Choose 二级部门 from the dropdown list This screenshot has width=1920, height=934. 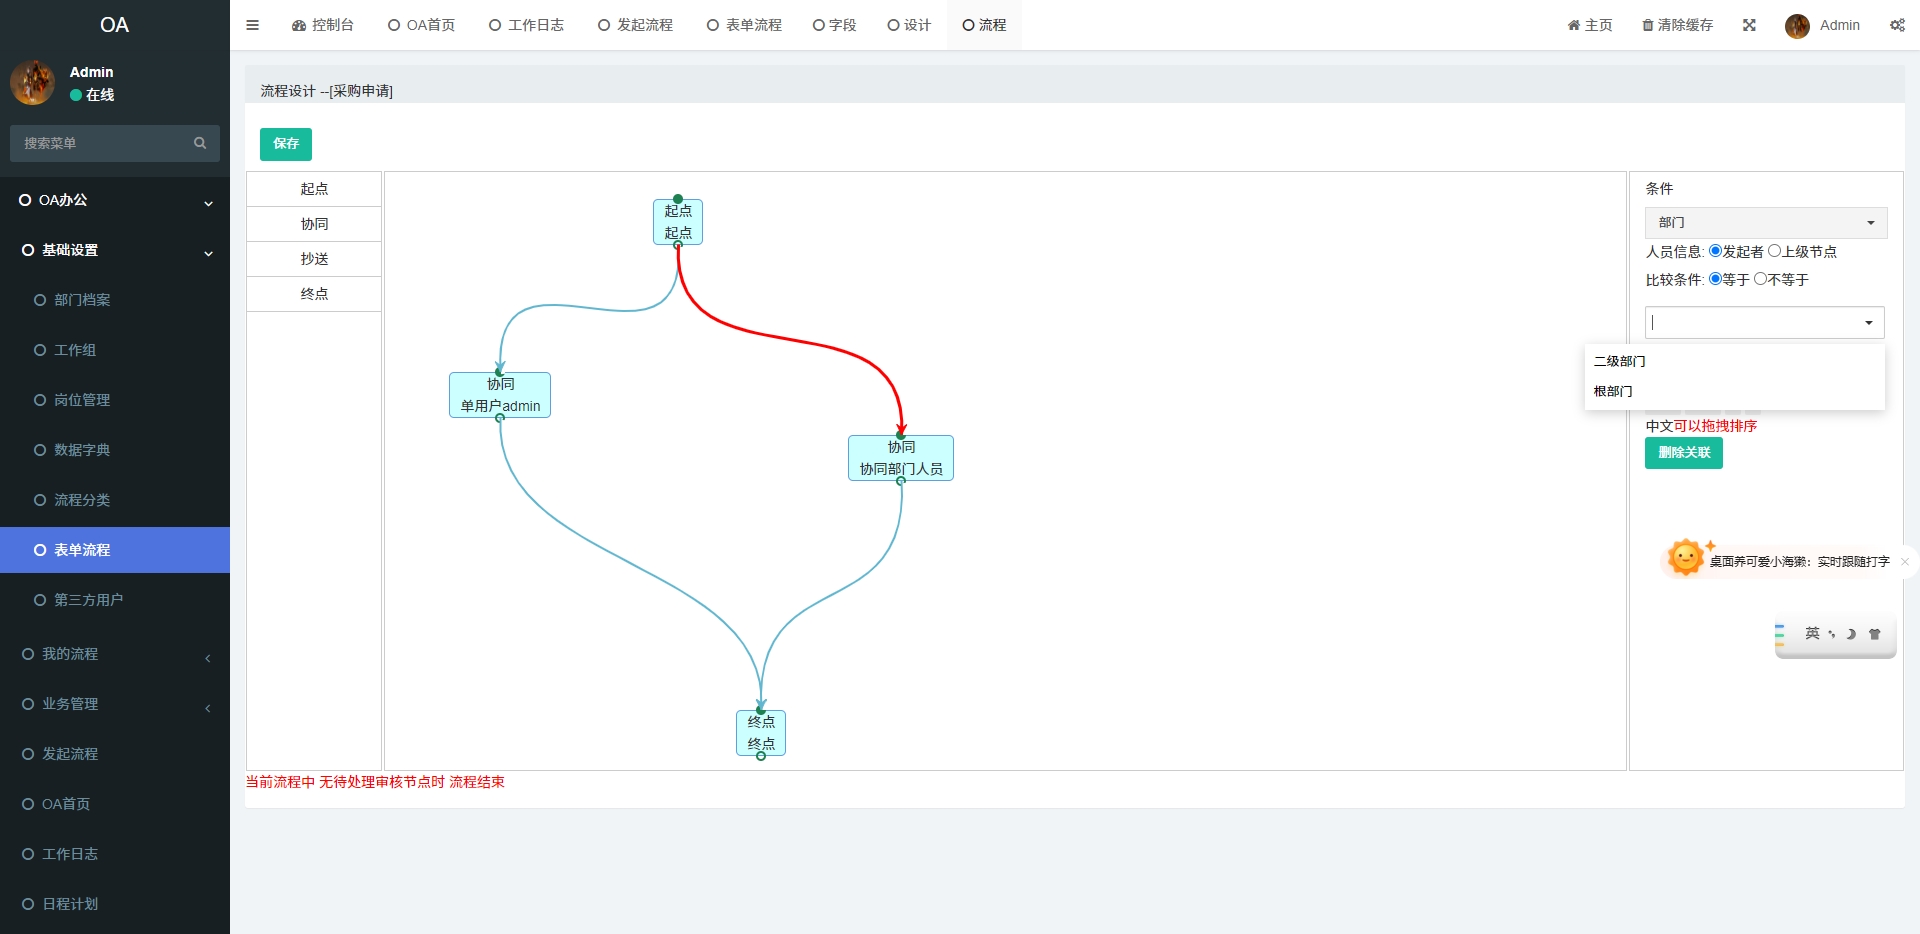1620,361
